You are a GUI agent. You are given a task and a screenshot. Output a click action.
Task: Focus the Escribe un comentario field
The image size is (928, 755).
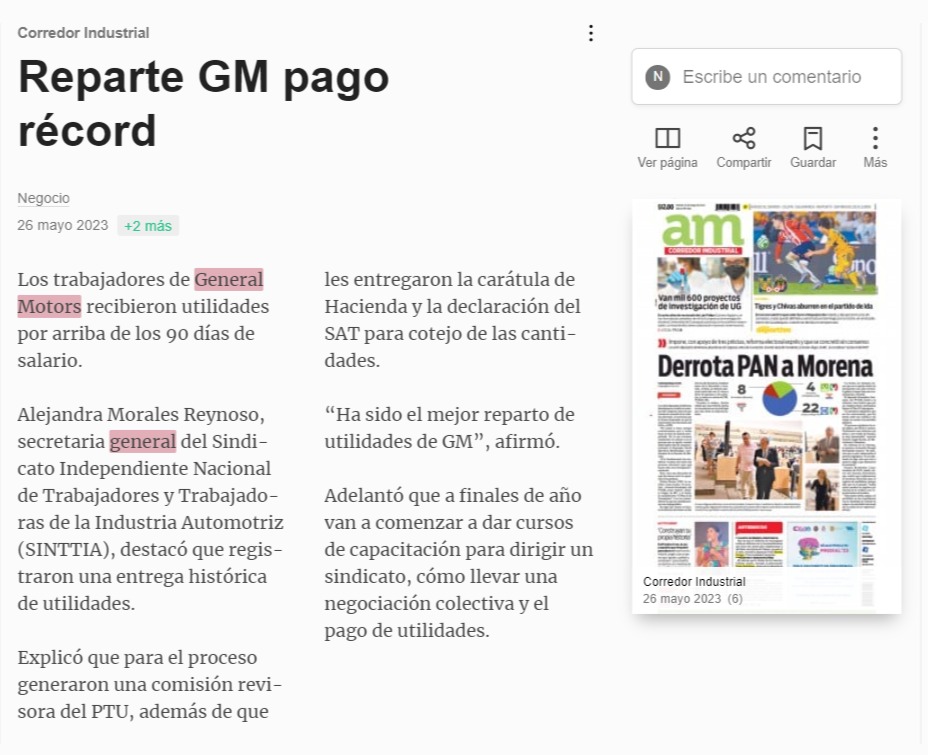766,77
